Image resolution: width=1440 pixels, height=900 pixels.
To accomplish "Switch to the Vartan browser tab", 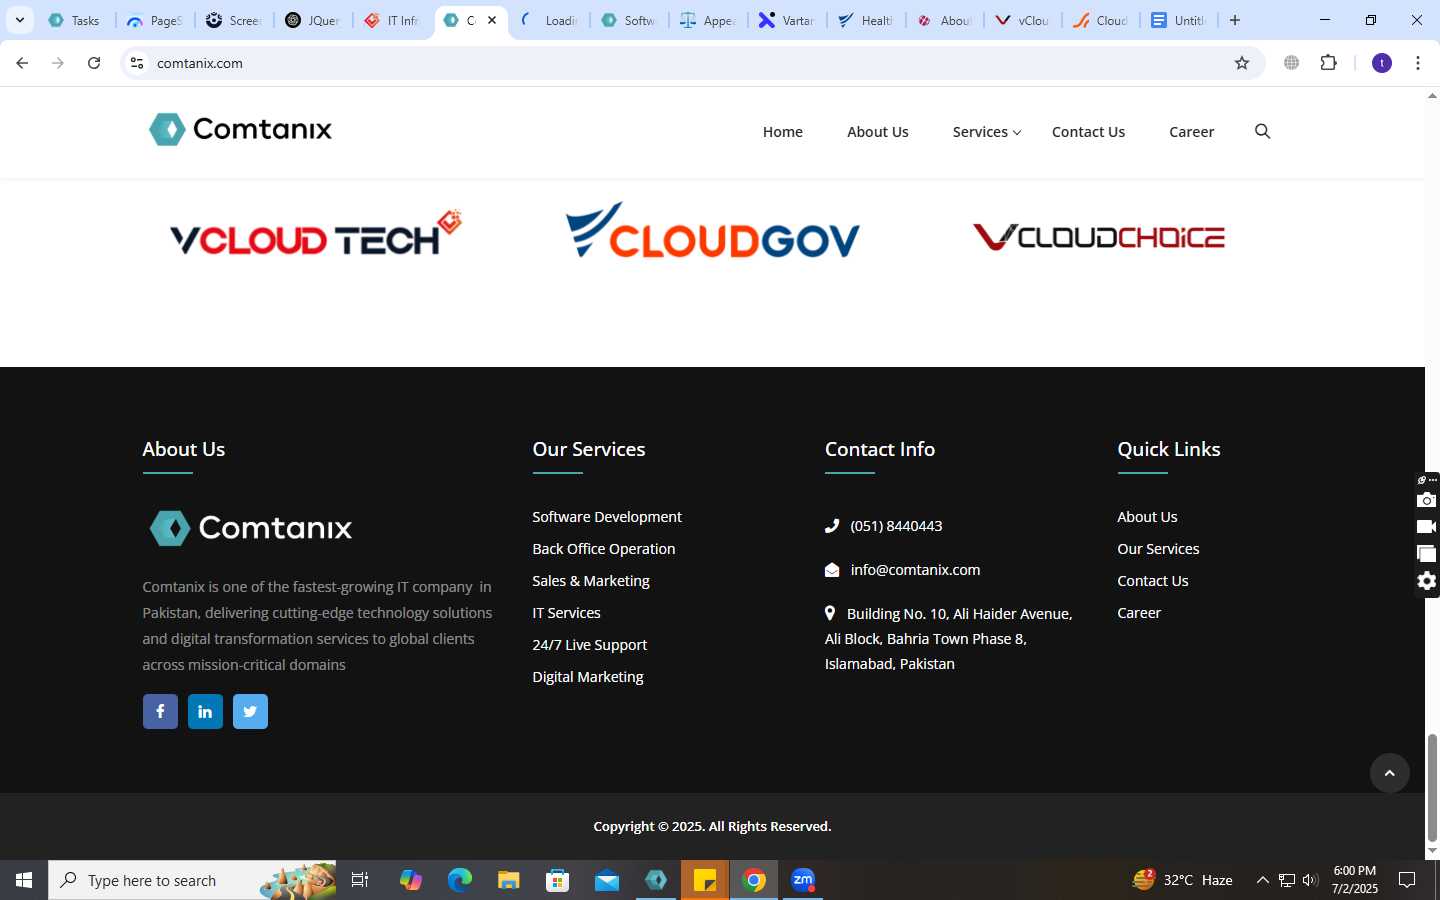I will click(x=787, y=20).
